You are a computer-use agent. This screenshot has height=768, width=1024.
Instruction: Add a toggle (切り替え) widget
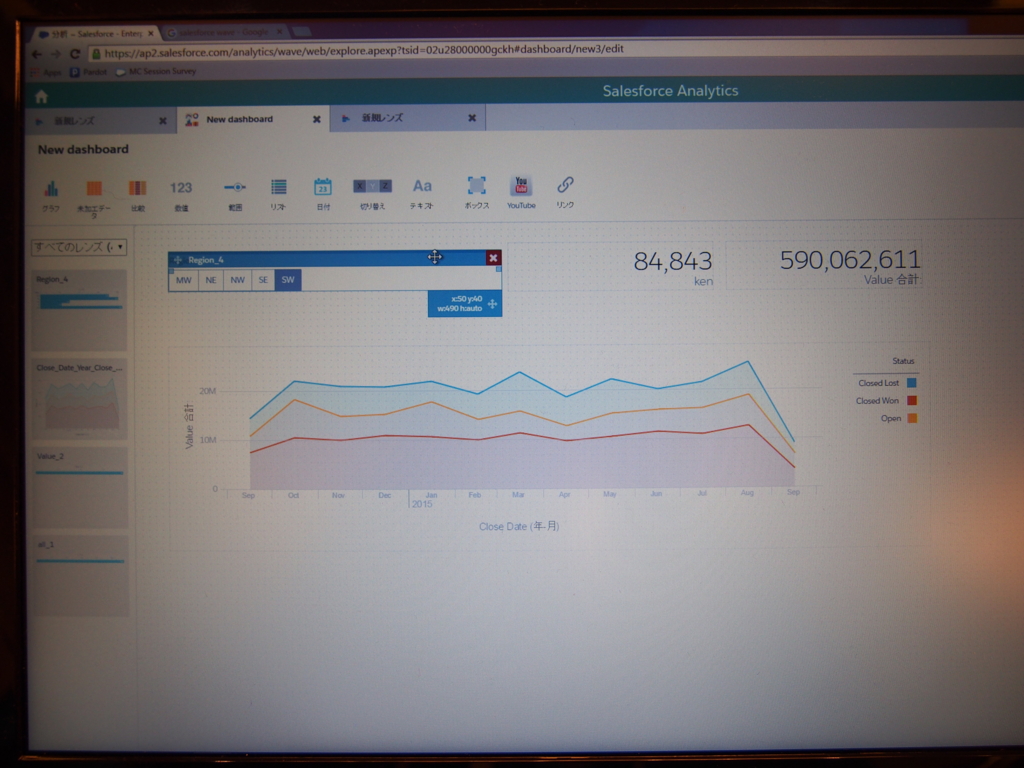(372, 194)
